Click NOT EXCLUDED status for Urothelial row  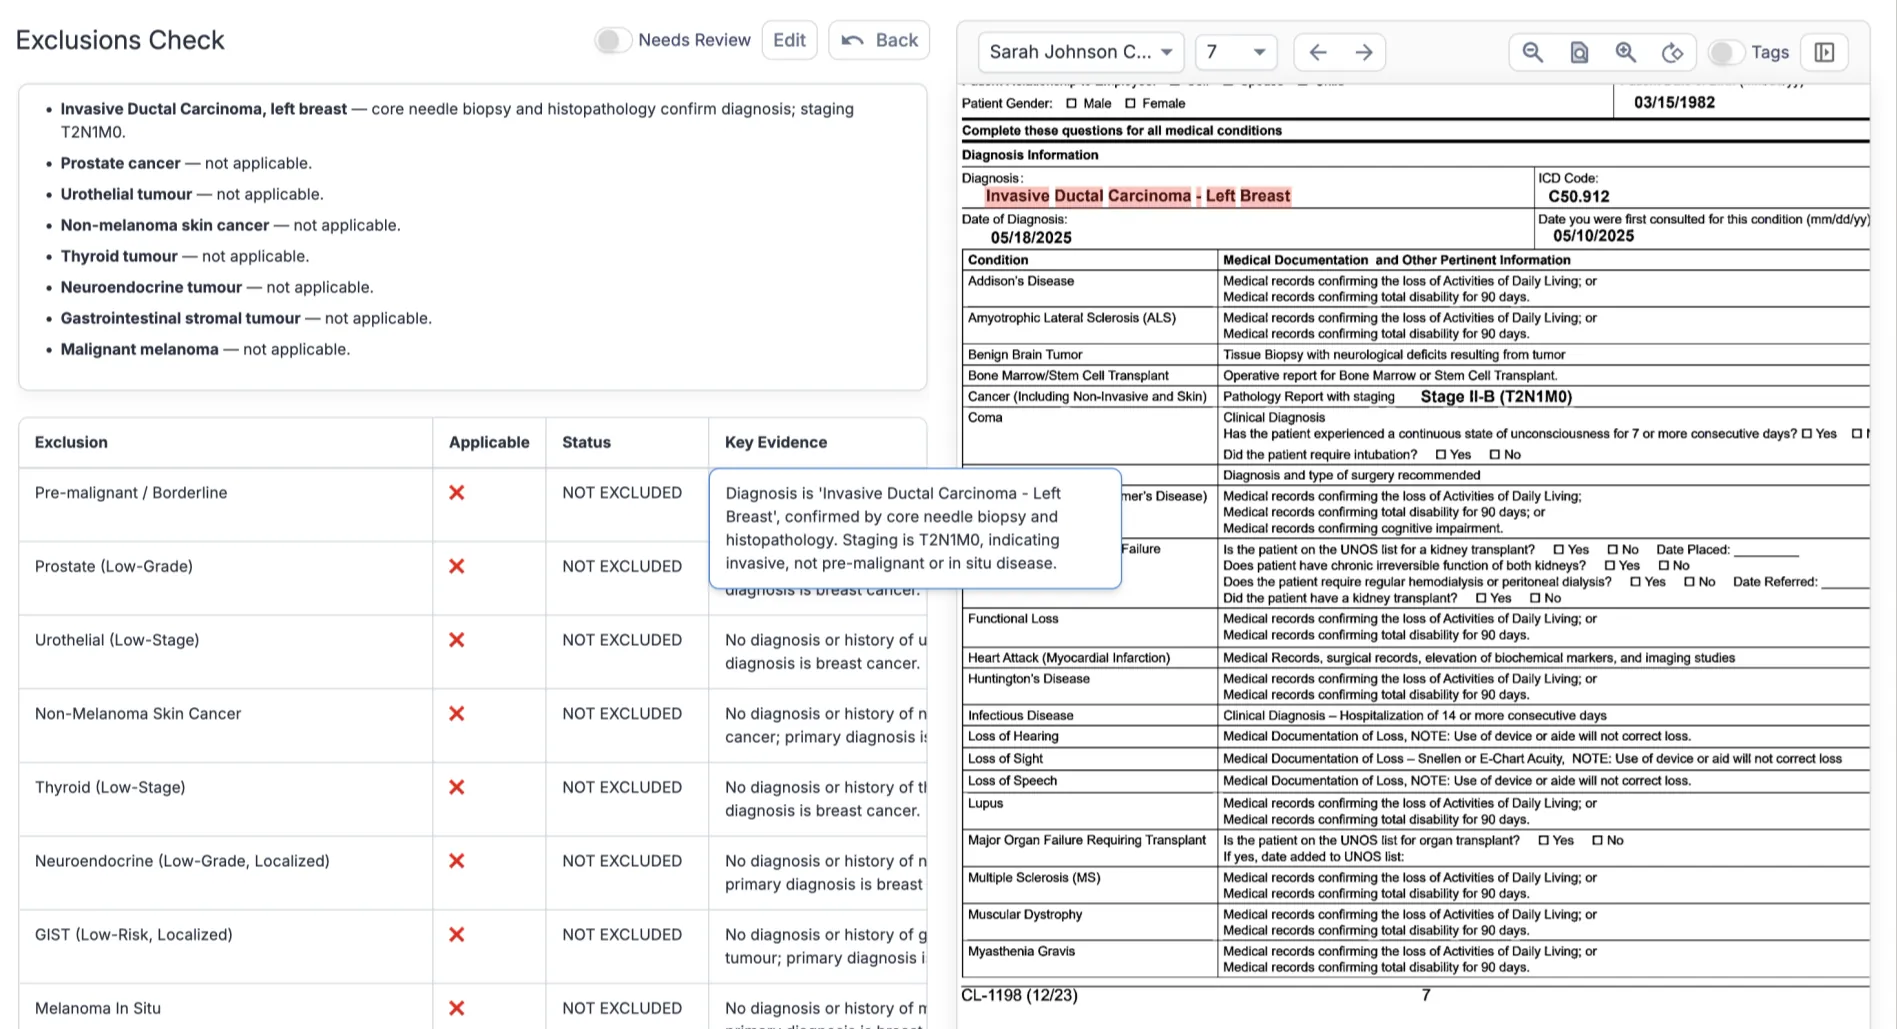(622, 640)
